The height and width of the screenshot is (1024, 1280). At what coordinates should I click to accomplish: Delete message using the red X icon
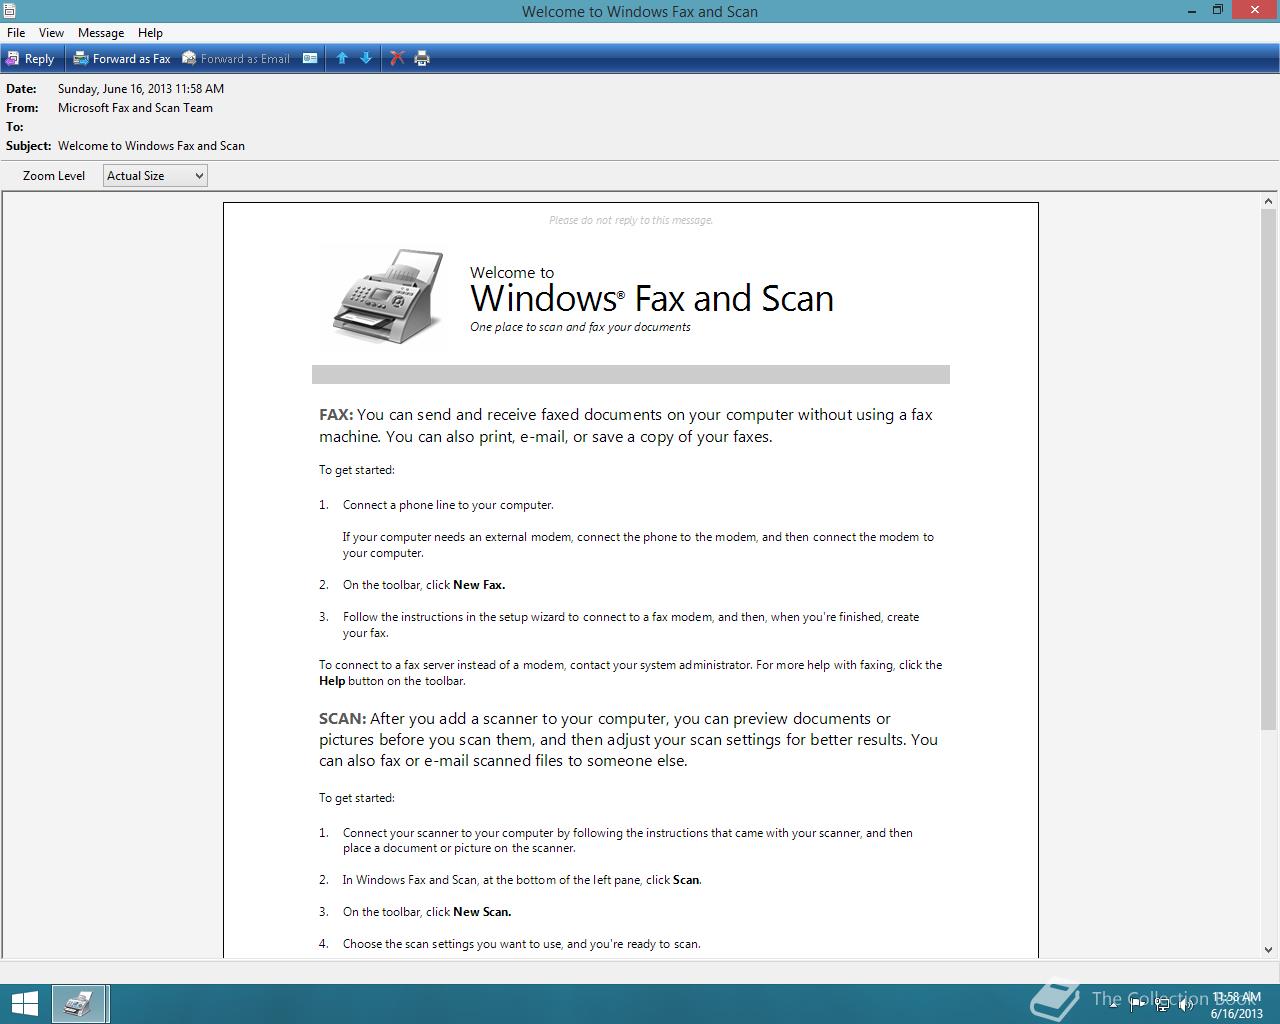tap(397, 58)
